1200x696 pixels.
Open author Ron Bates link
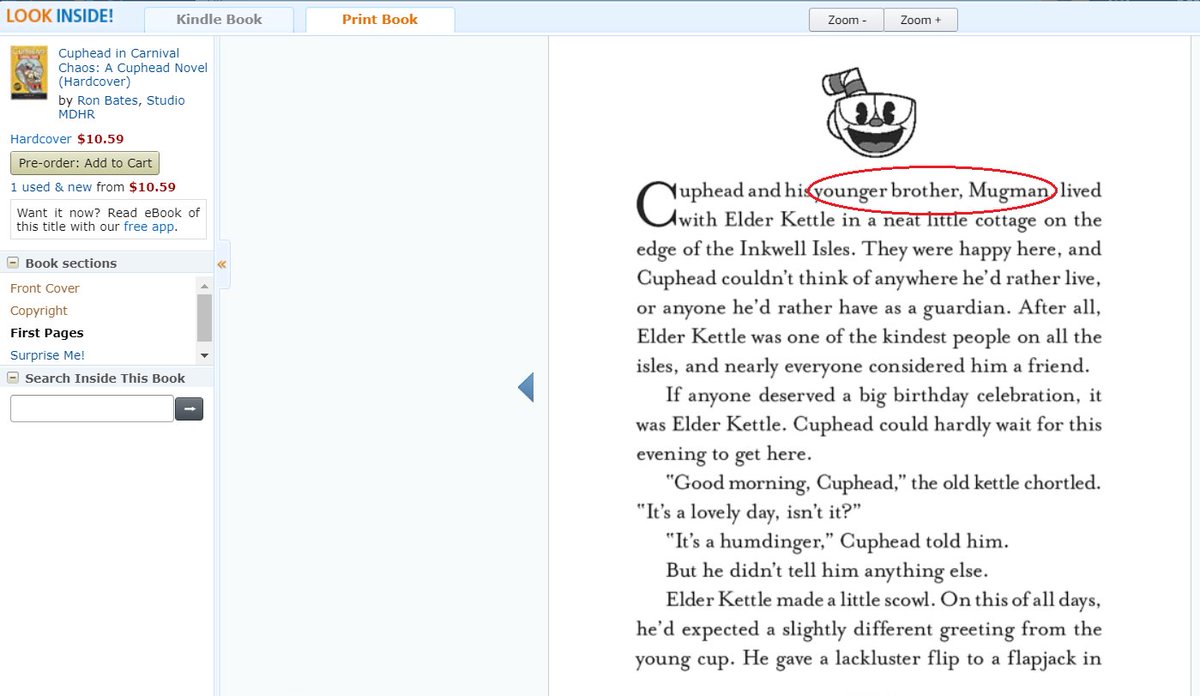108,100
